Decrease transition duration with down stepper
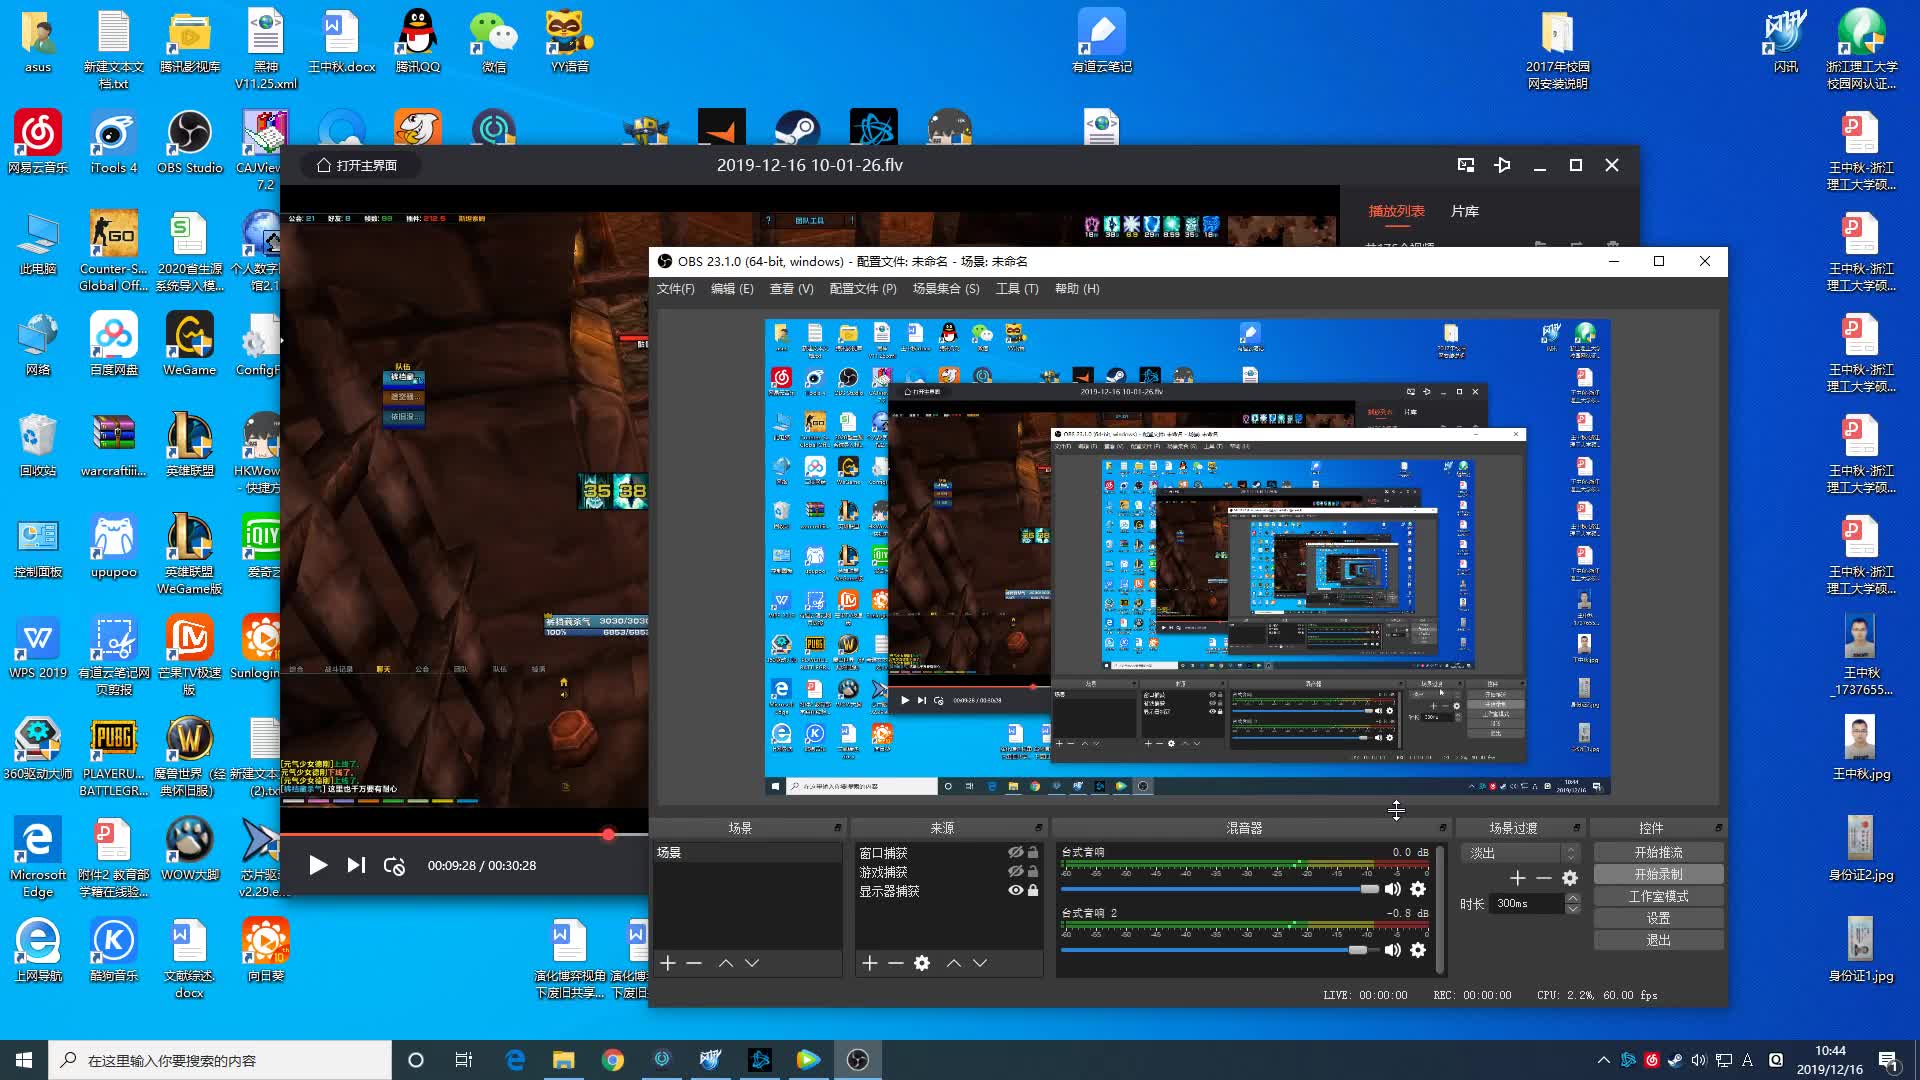The width and height of the screenshot is (1920, 1080). tap(1573, 909)
